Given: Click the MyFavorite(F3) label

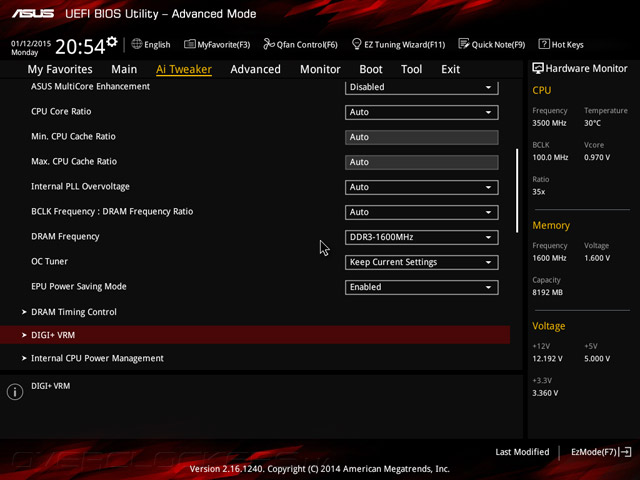Looking at the screenshot, I should (224, 44).
